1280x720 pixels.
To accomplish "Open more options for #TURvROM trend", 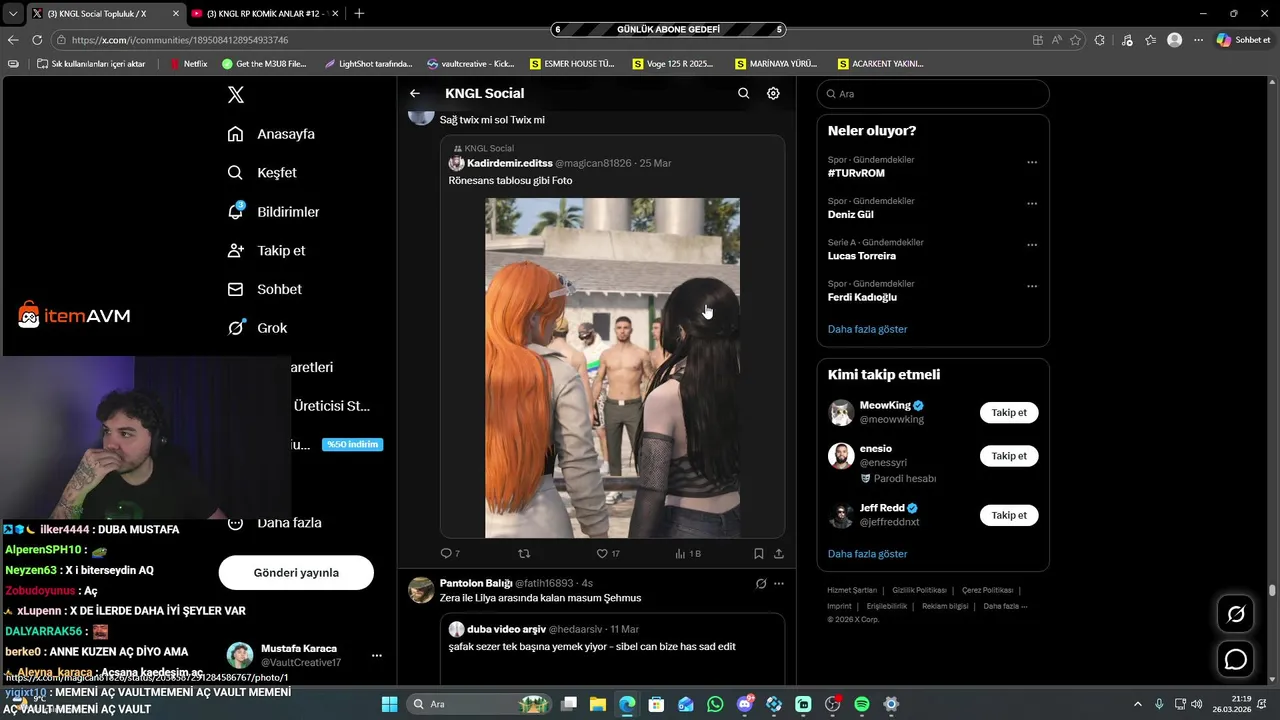I will click(1032, 162).
